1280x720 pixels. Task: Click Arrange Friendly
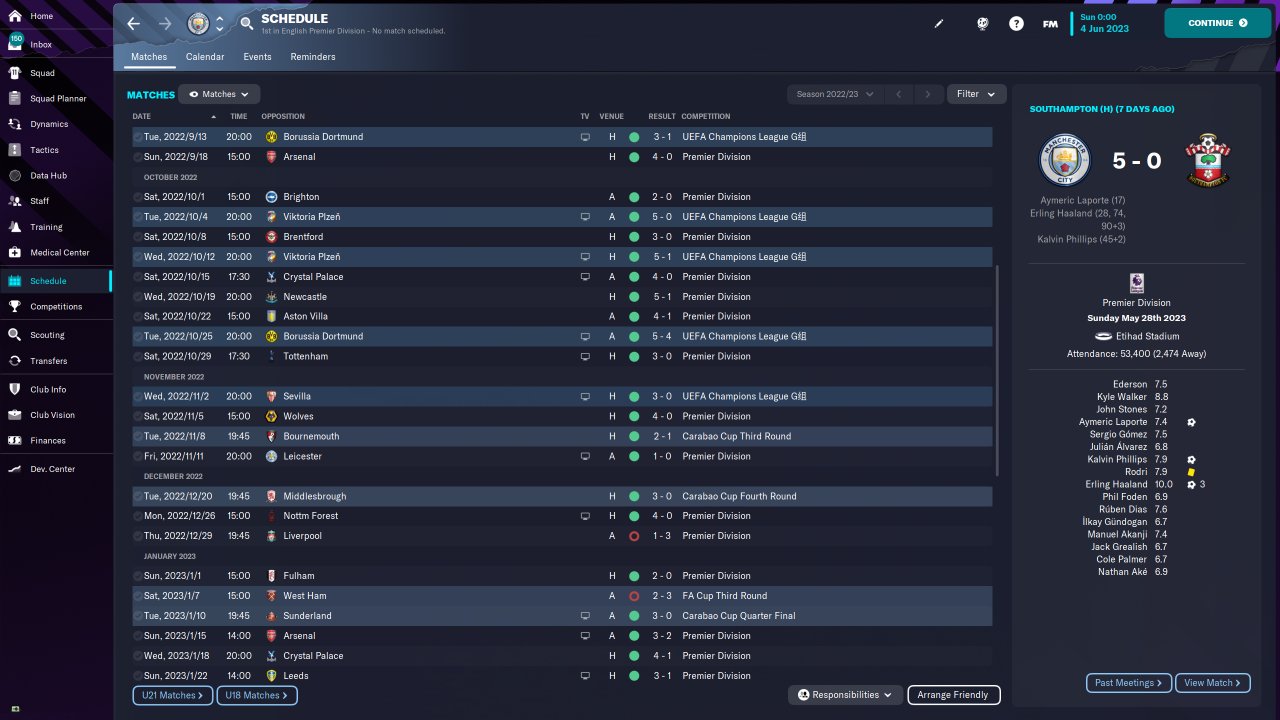(954, 695)
